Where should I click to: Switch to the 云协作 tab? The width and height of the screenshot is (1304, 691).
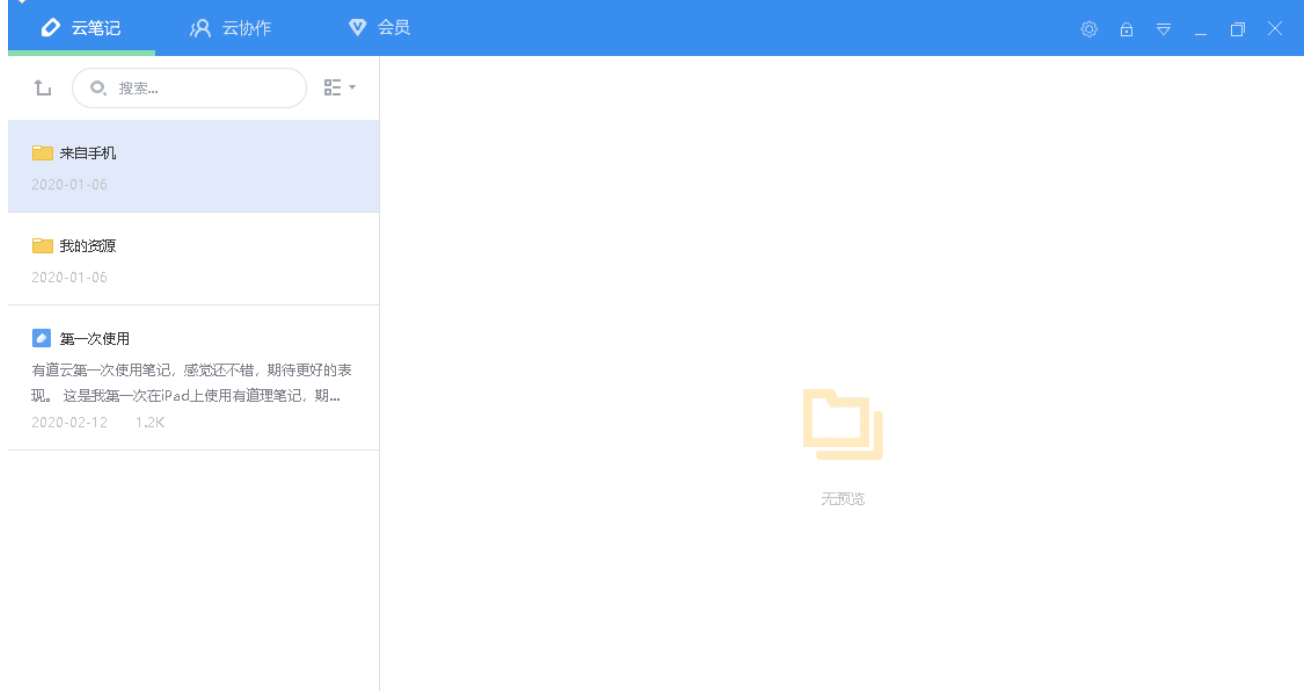pos(231,28)
